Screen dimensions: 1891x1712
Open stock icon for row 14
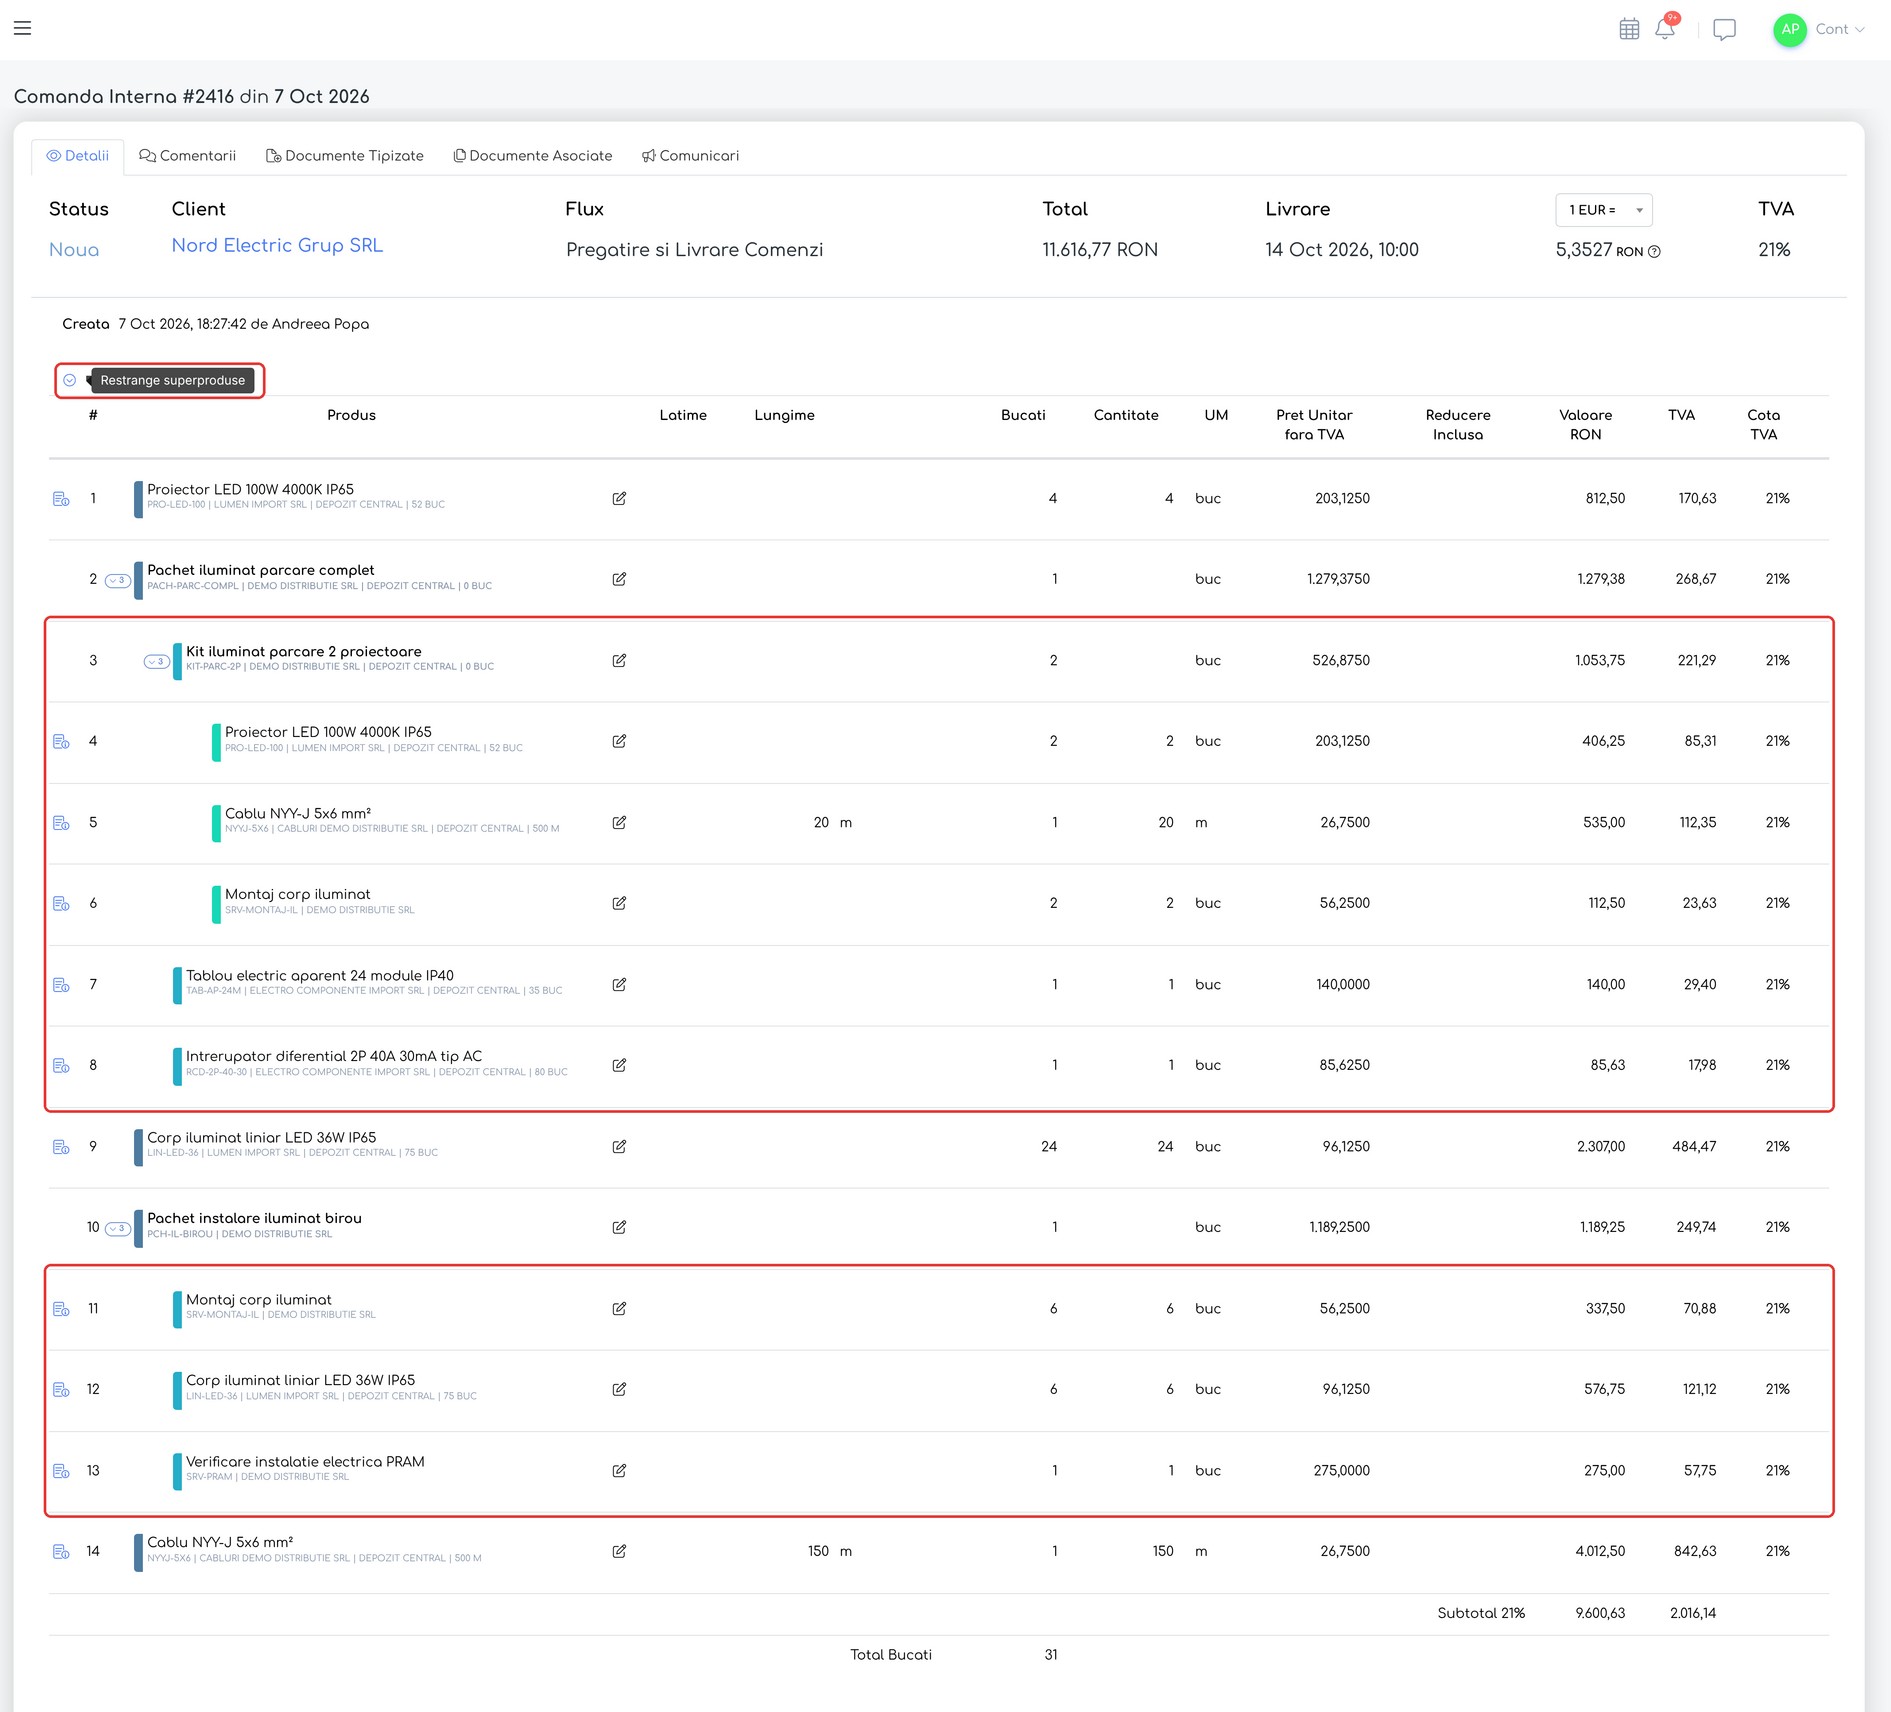point(61,1551)
